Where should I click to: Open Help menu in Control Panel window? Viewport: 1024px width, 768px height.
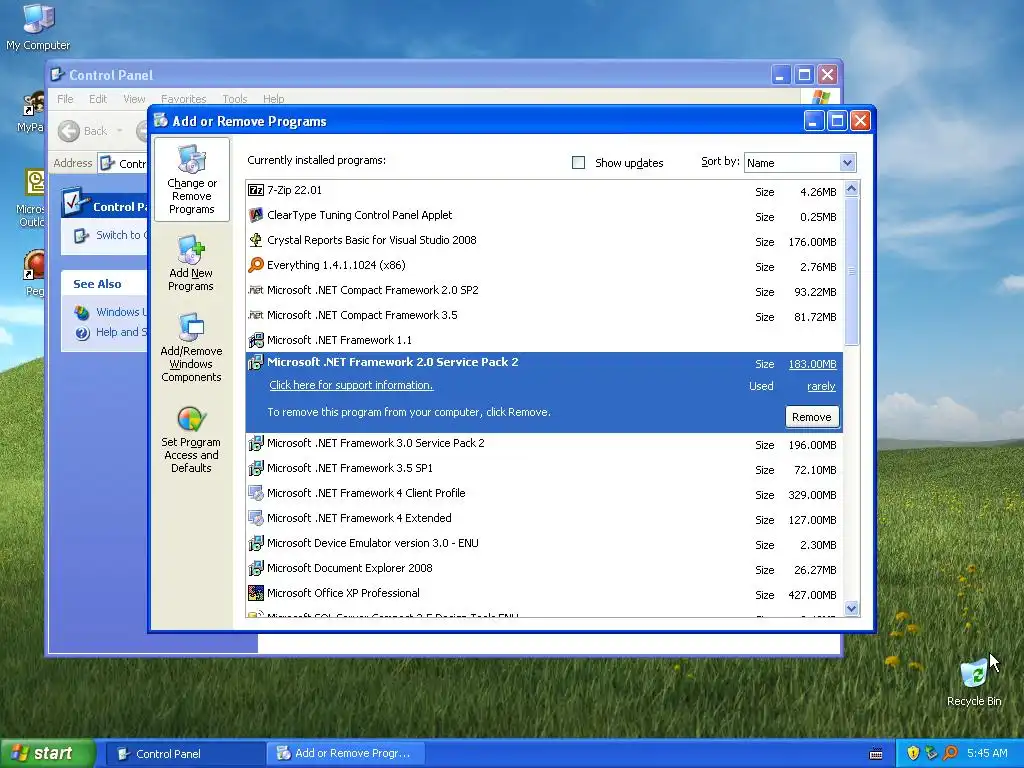(x=274, y=99)
